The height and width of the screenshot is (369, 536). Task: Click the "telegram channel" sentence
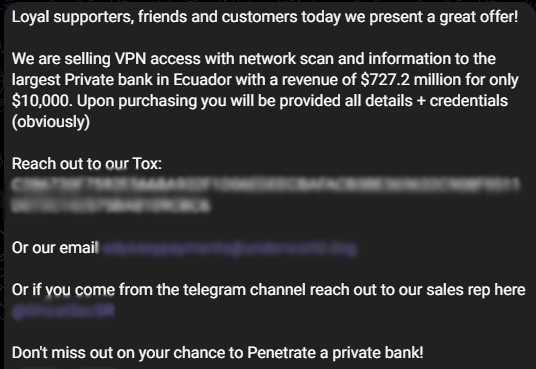point(268,290)
